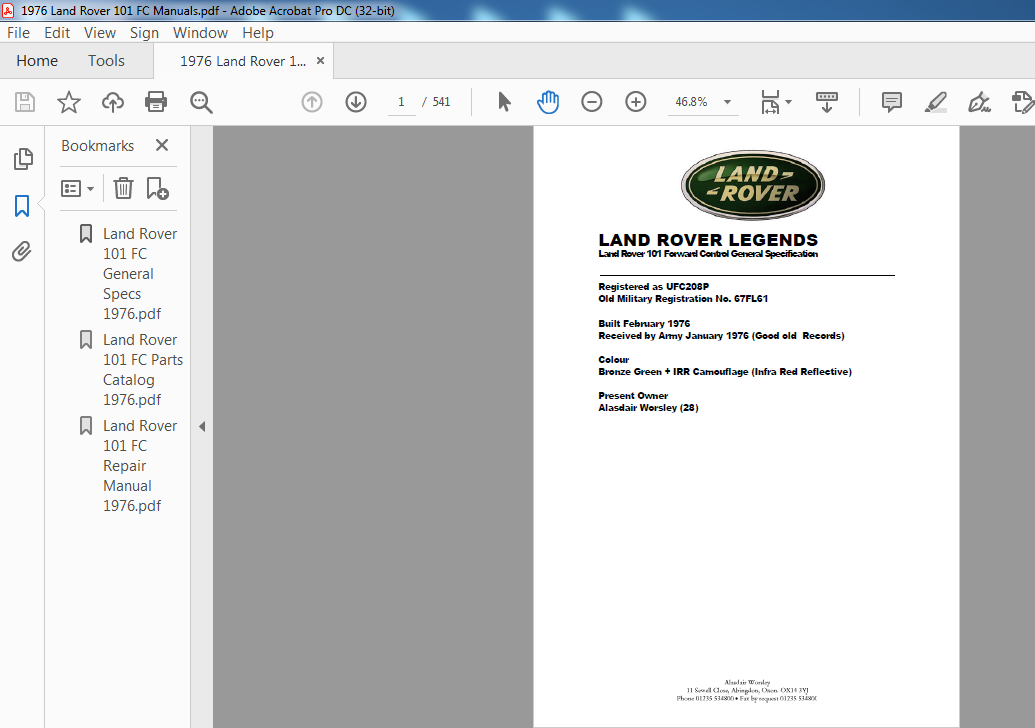Image resolution: width=1035 pixels, height=728 pixels.
Task: Click the 46.8% zoom value field
Action: (x=691, y=102)
